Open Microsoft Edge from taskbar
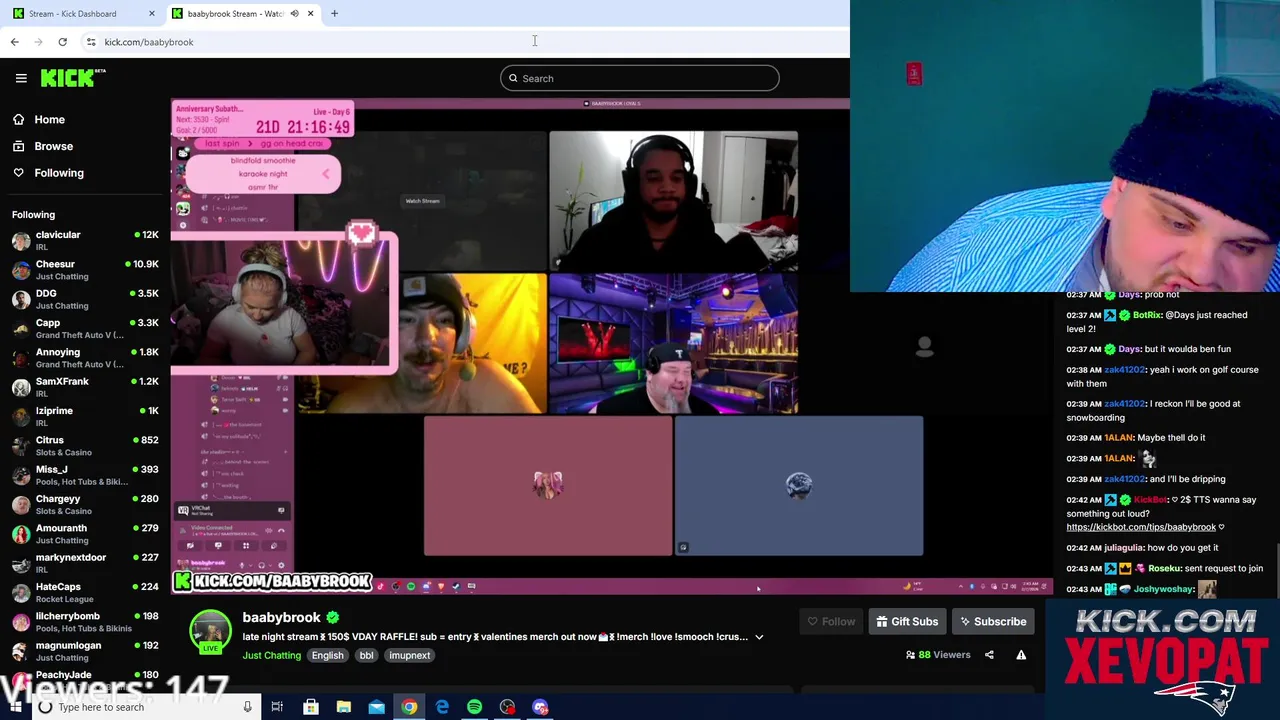 (x=442, y=707)
